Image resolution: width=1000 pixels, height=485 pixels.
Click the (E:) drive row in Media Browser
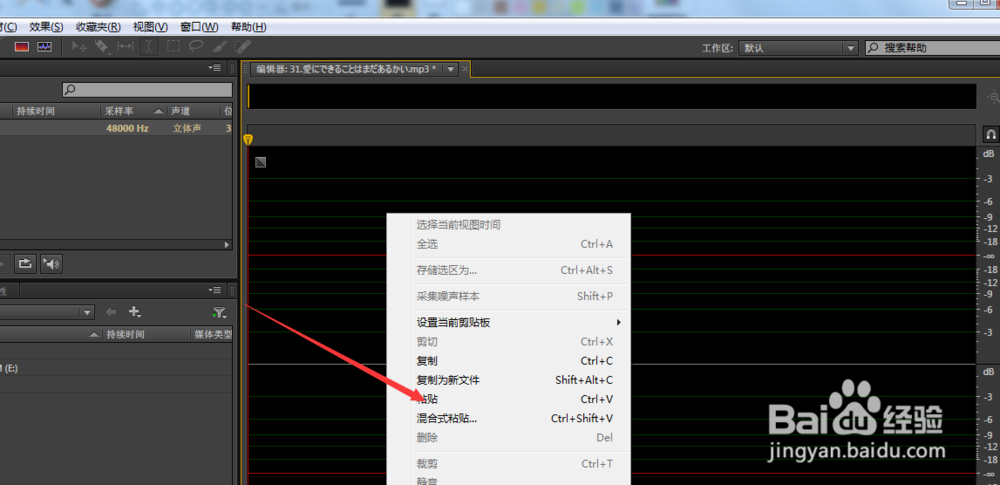click(x=116, y=368)
